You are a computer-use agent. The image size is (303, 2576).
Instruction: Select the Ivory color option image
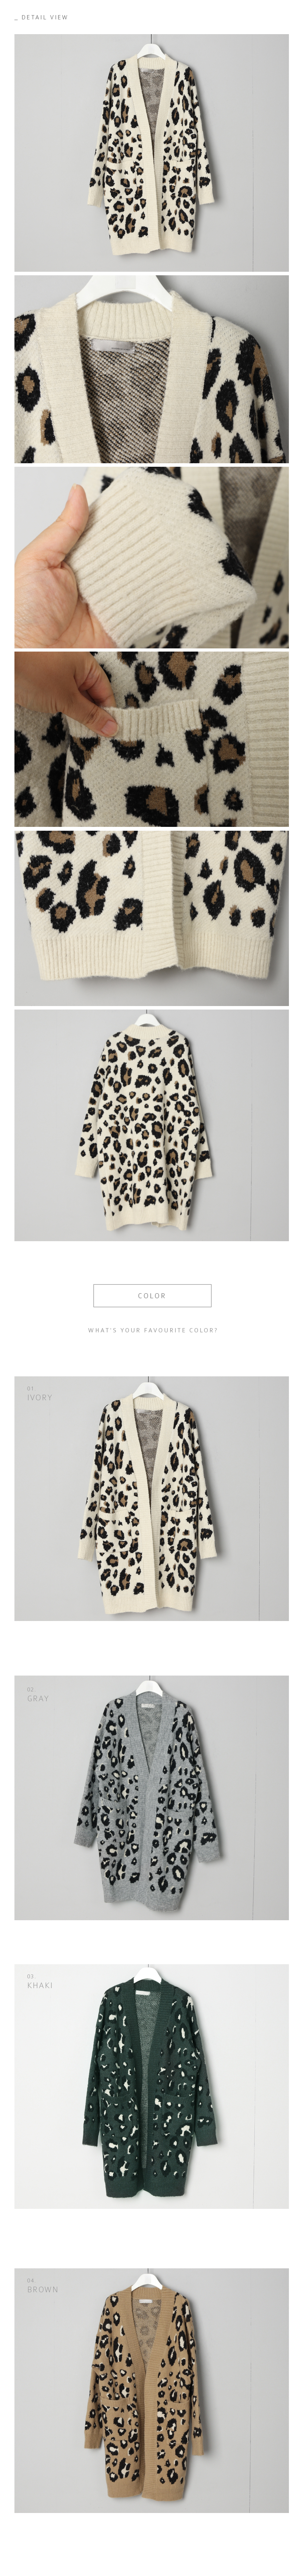pyautogui.click(x=151, y=1498)
